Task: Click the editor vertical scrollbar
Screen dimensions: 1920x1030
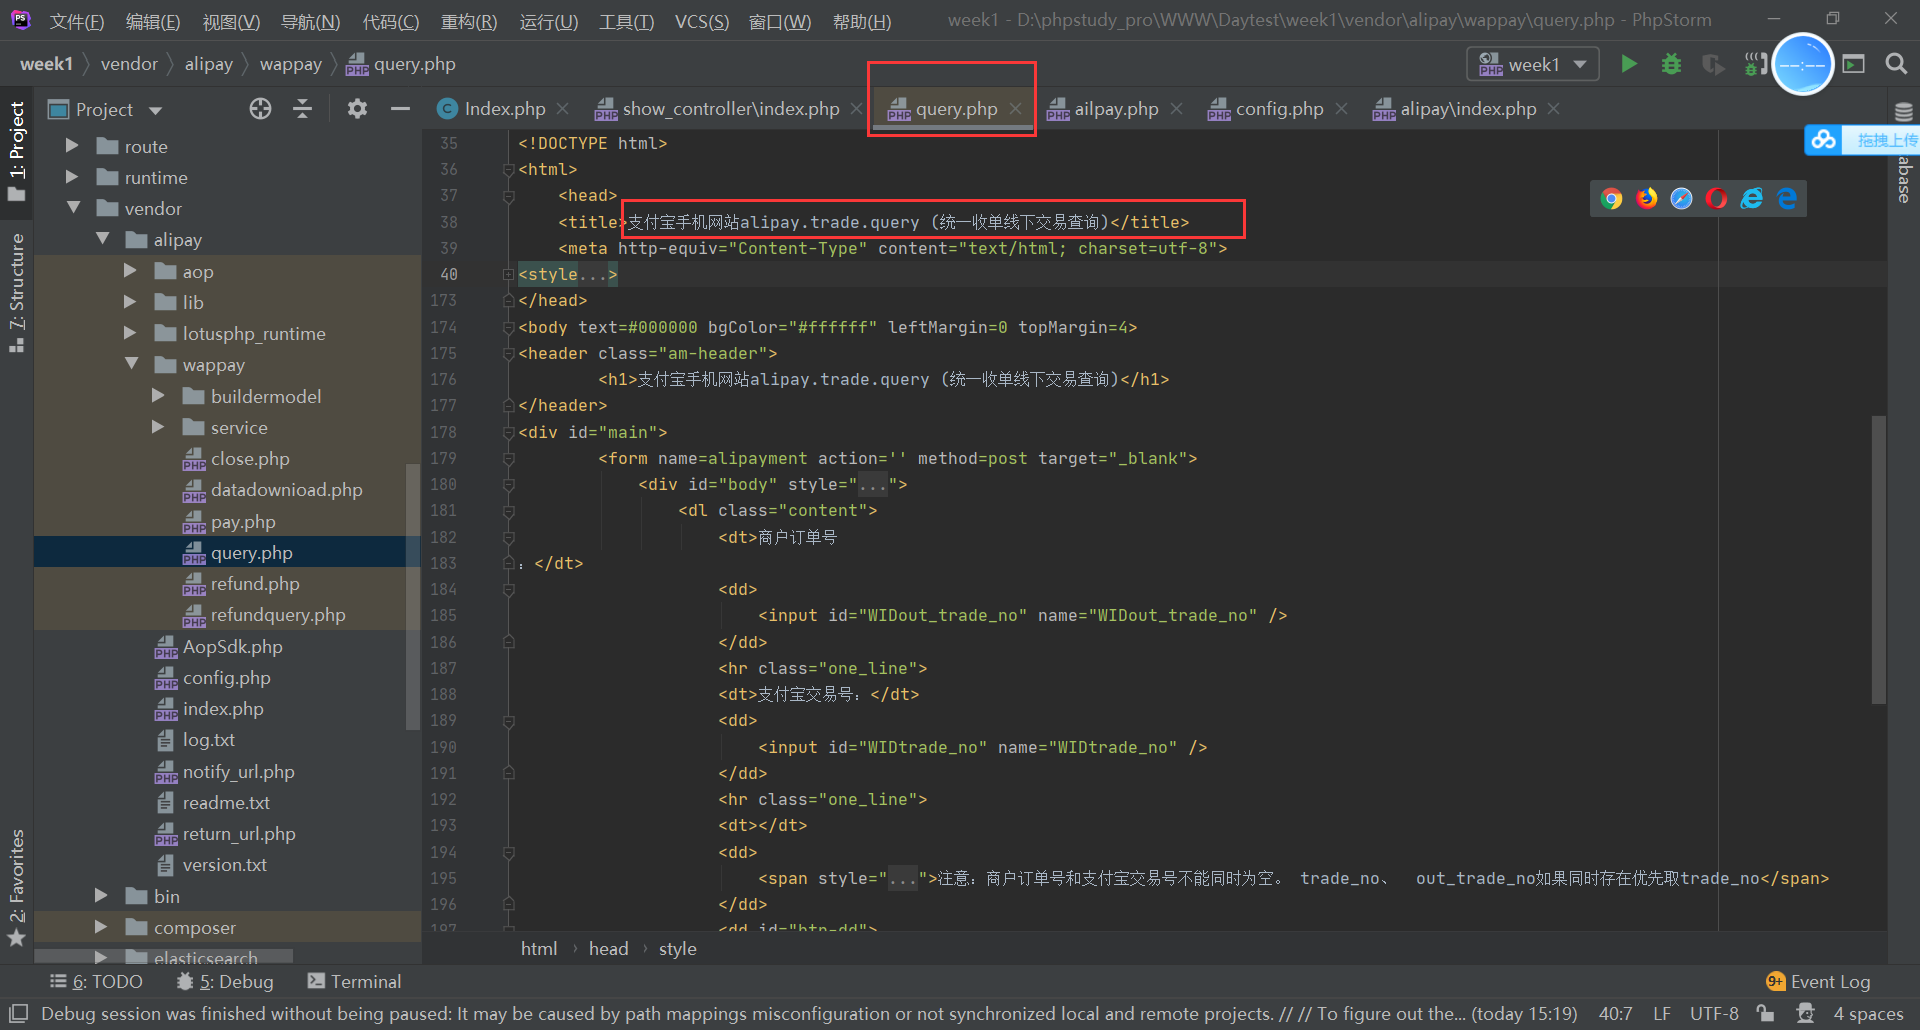Action: [1878, 560]
